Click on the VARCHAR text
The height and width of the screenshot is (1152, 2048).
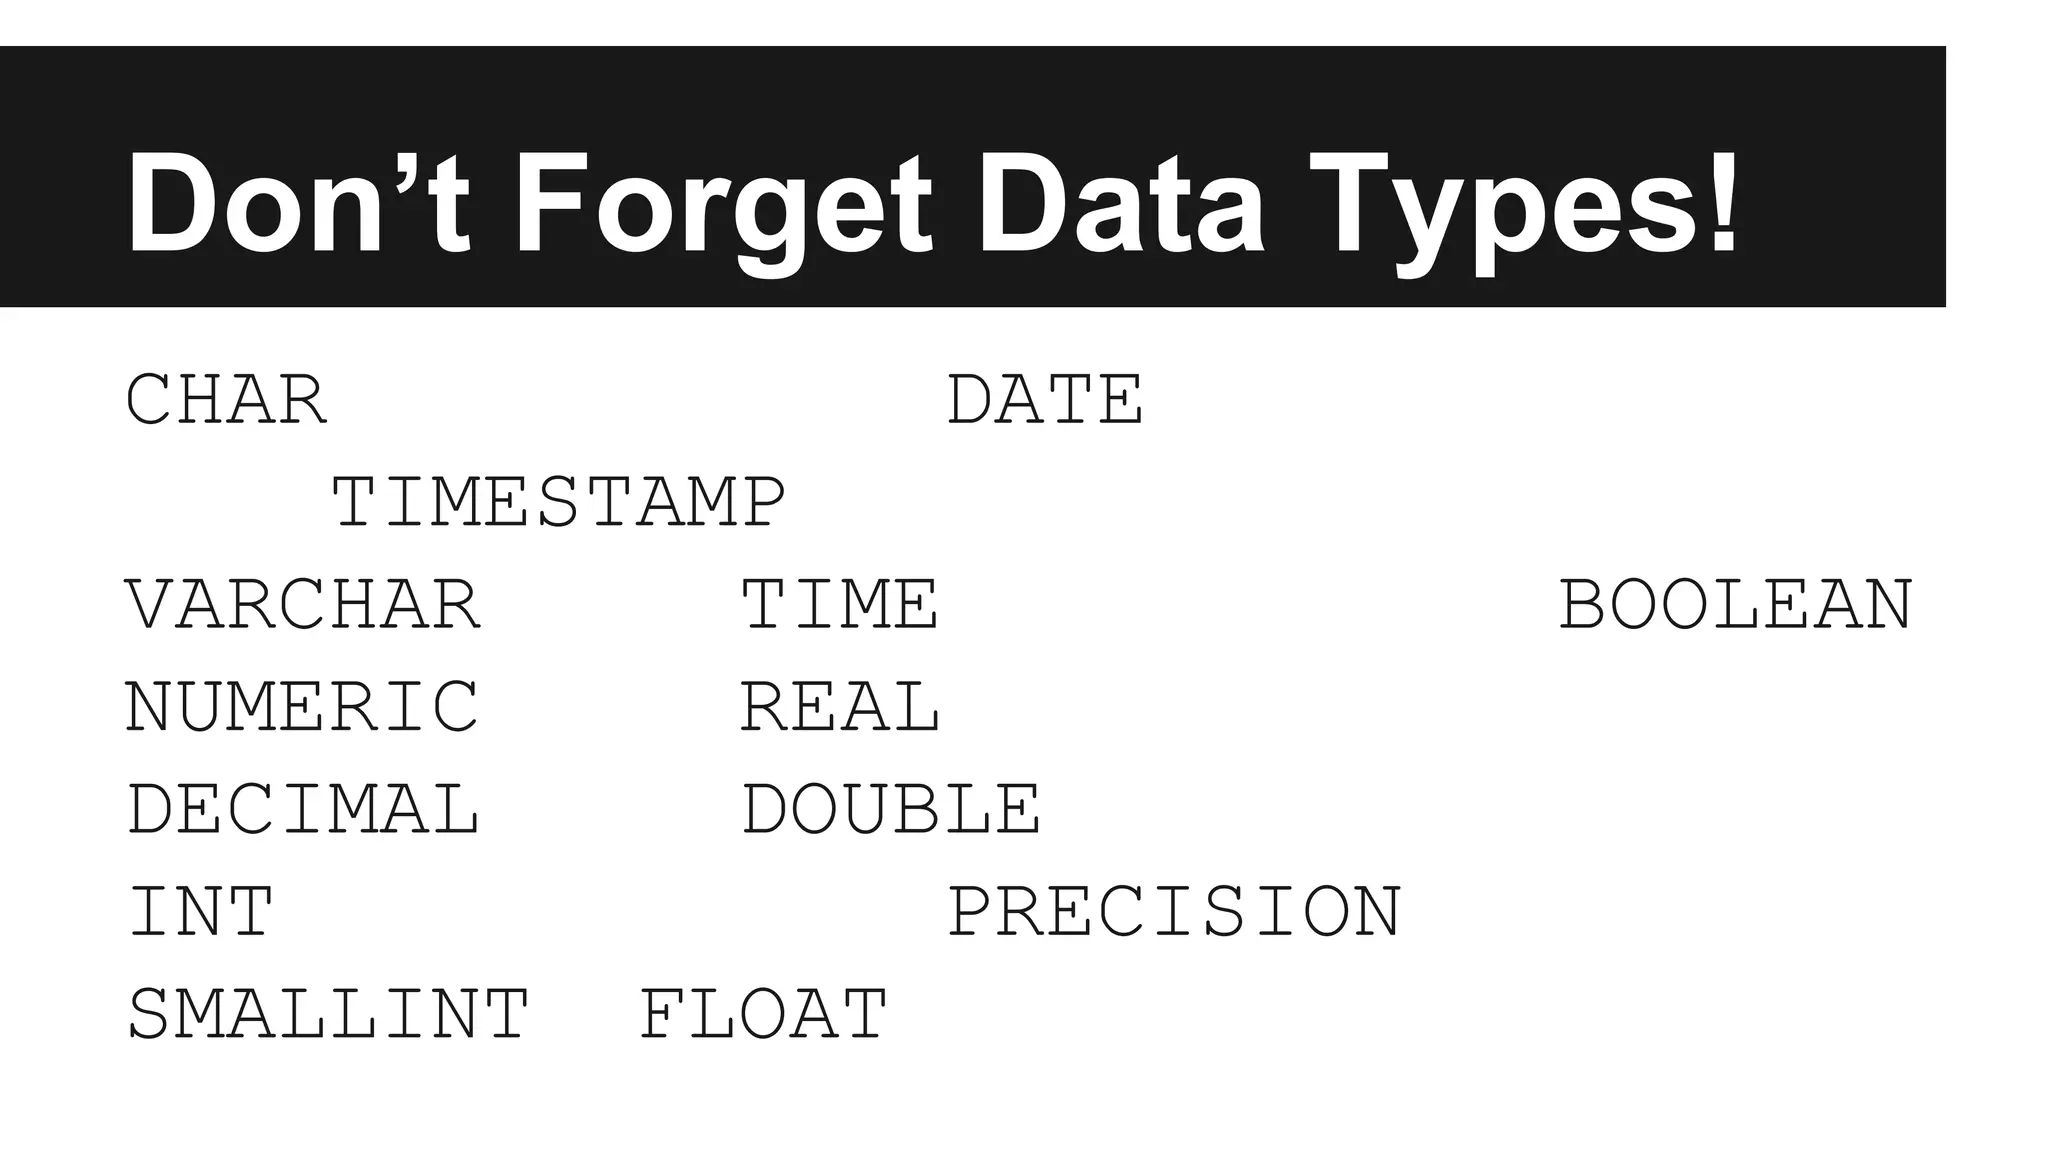[303, 604]
